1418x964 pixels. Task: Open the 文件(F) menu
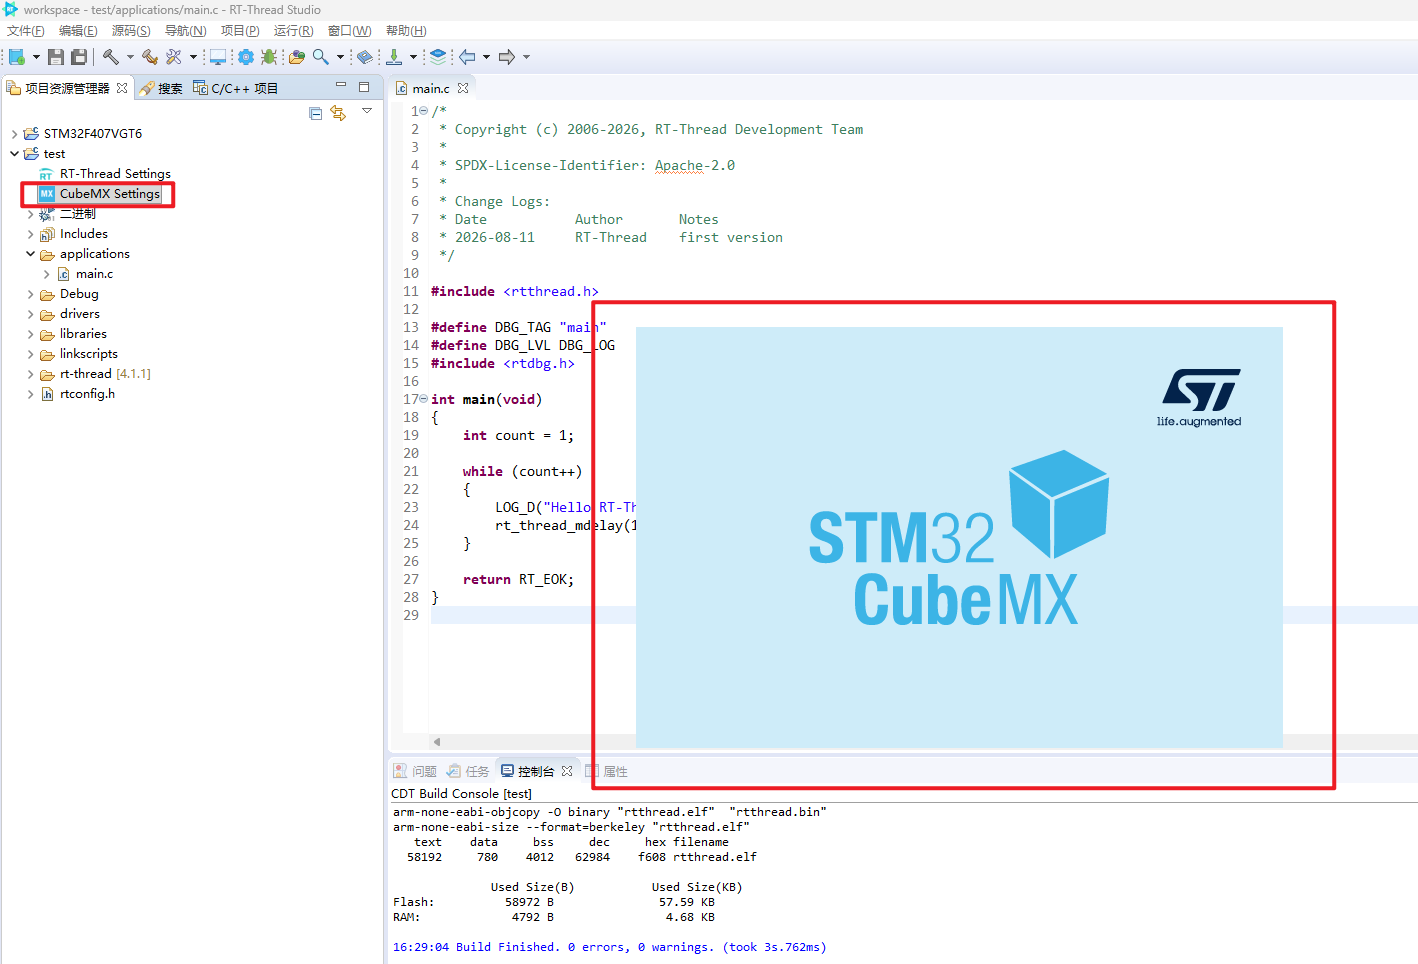[26, 31]
